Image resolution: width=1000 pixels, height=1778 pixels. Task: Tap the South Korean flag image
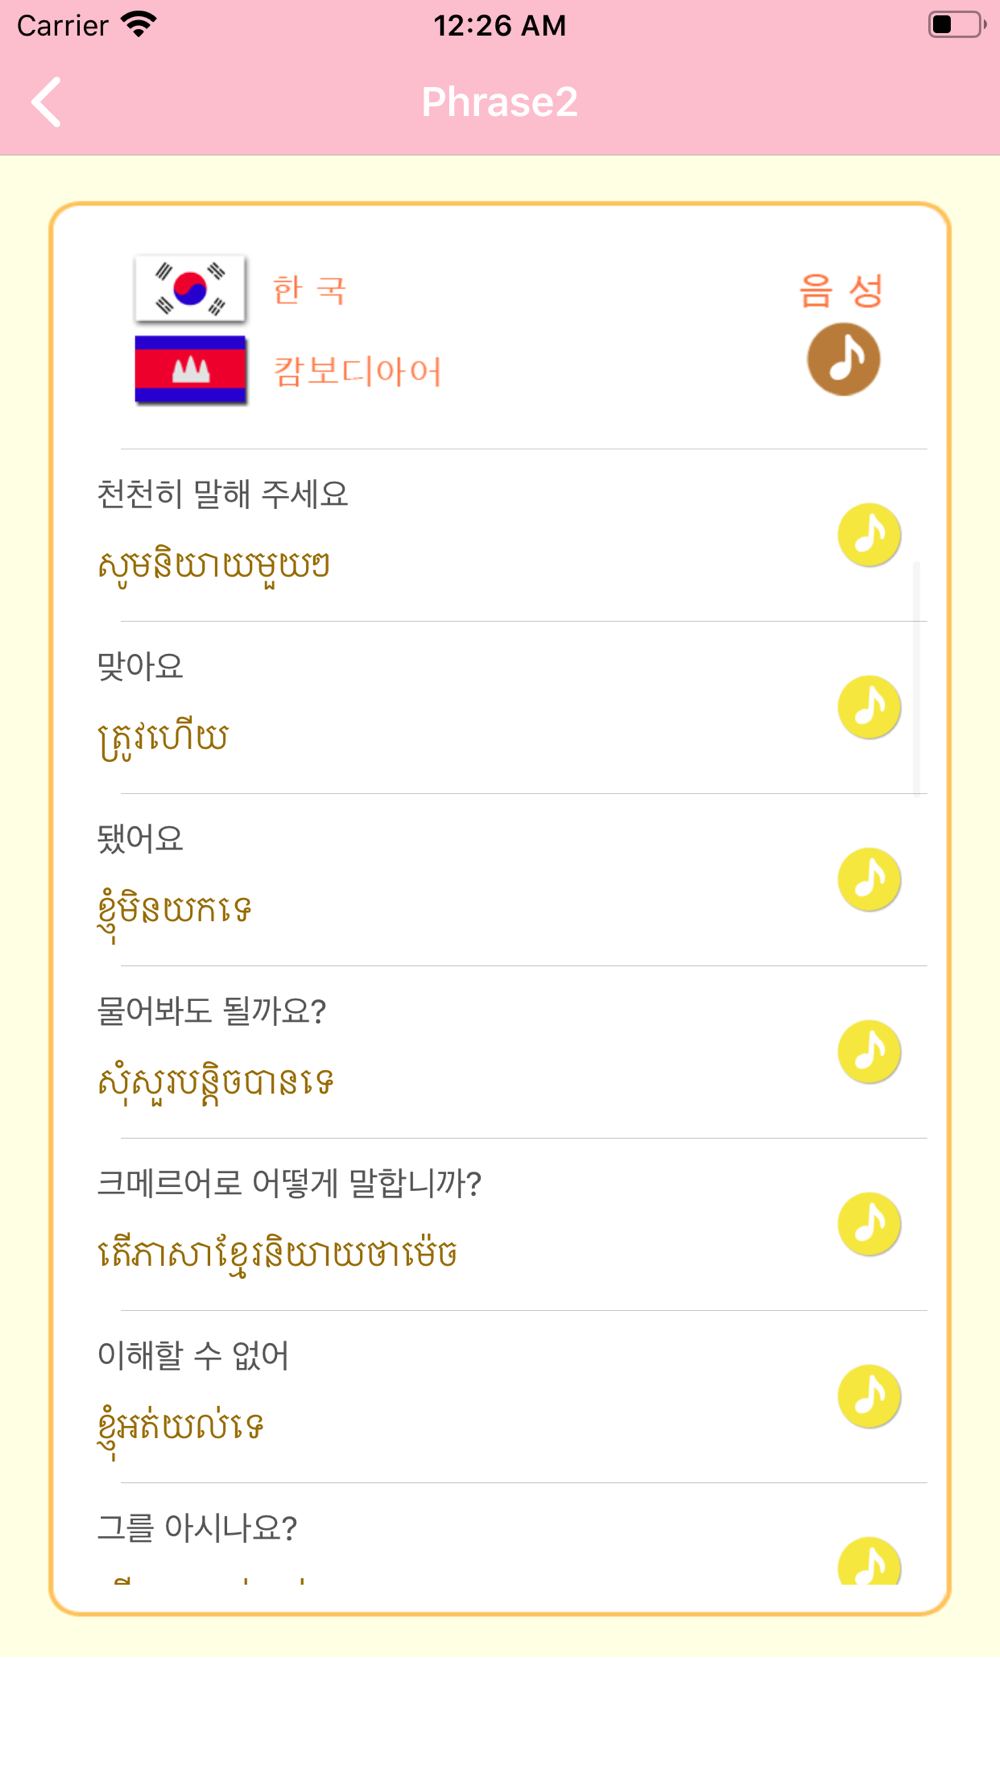(x=190, y=289)
